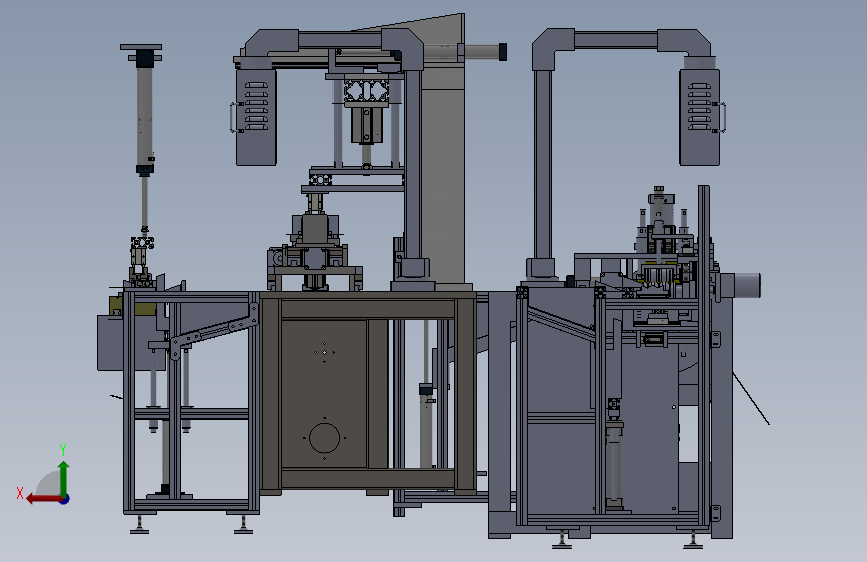This screenshot has width=867, height=562.
Task: Click the red X axis arrow of the triad
Action: click(43, 499)
